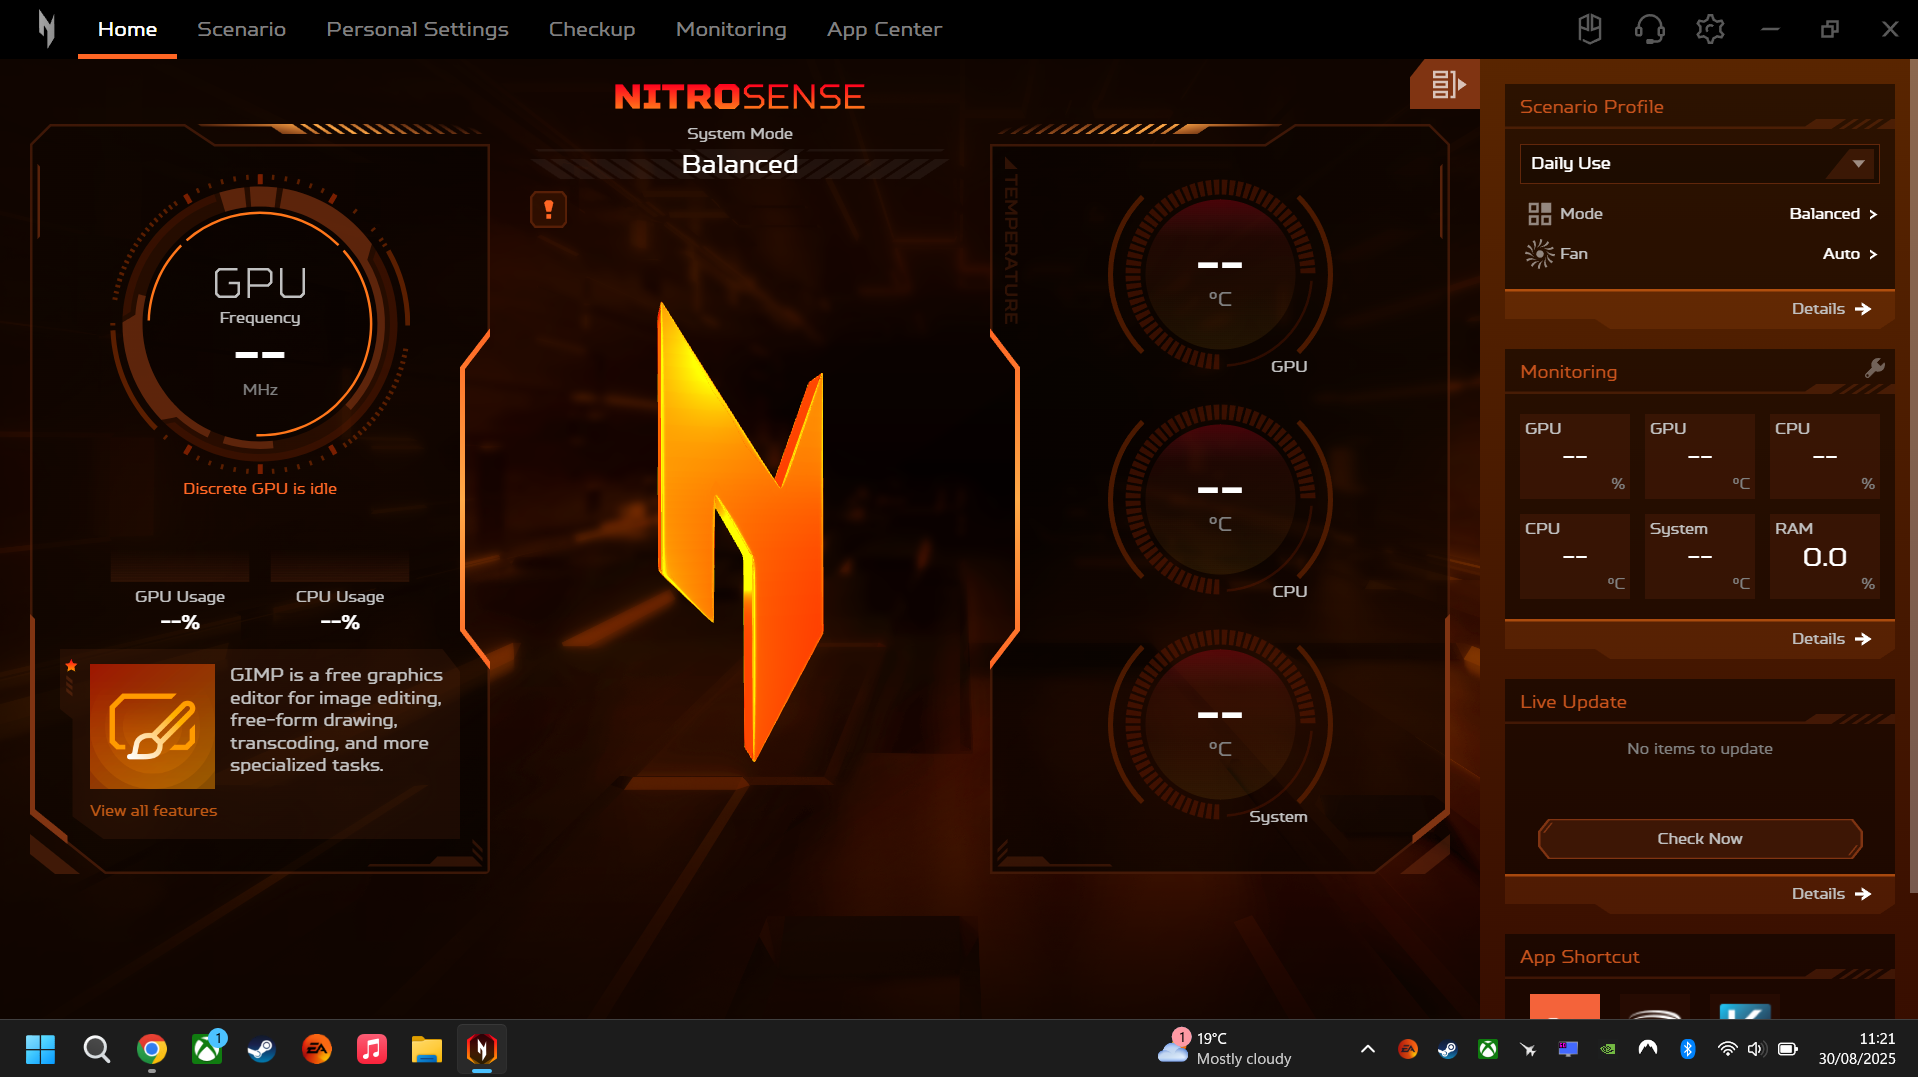This screenshot has width=1918, height=1077.
Task: Open Apple Music from the taskbar
Action: click(372, 1049)
